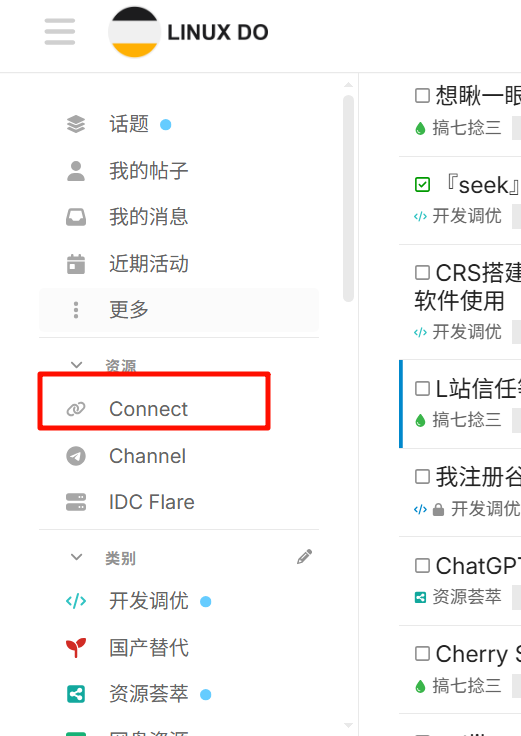Image resolution: width=521 pixels, height=736 pixels.
Task: Open the 我的消息 inbox icon
Action: click(x=76, y=217)
